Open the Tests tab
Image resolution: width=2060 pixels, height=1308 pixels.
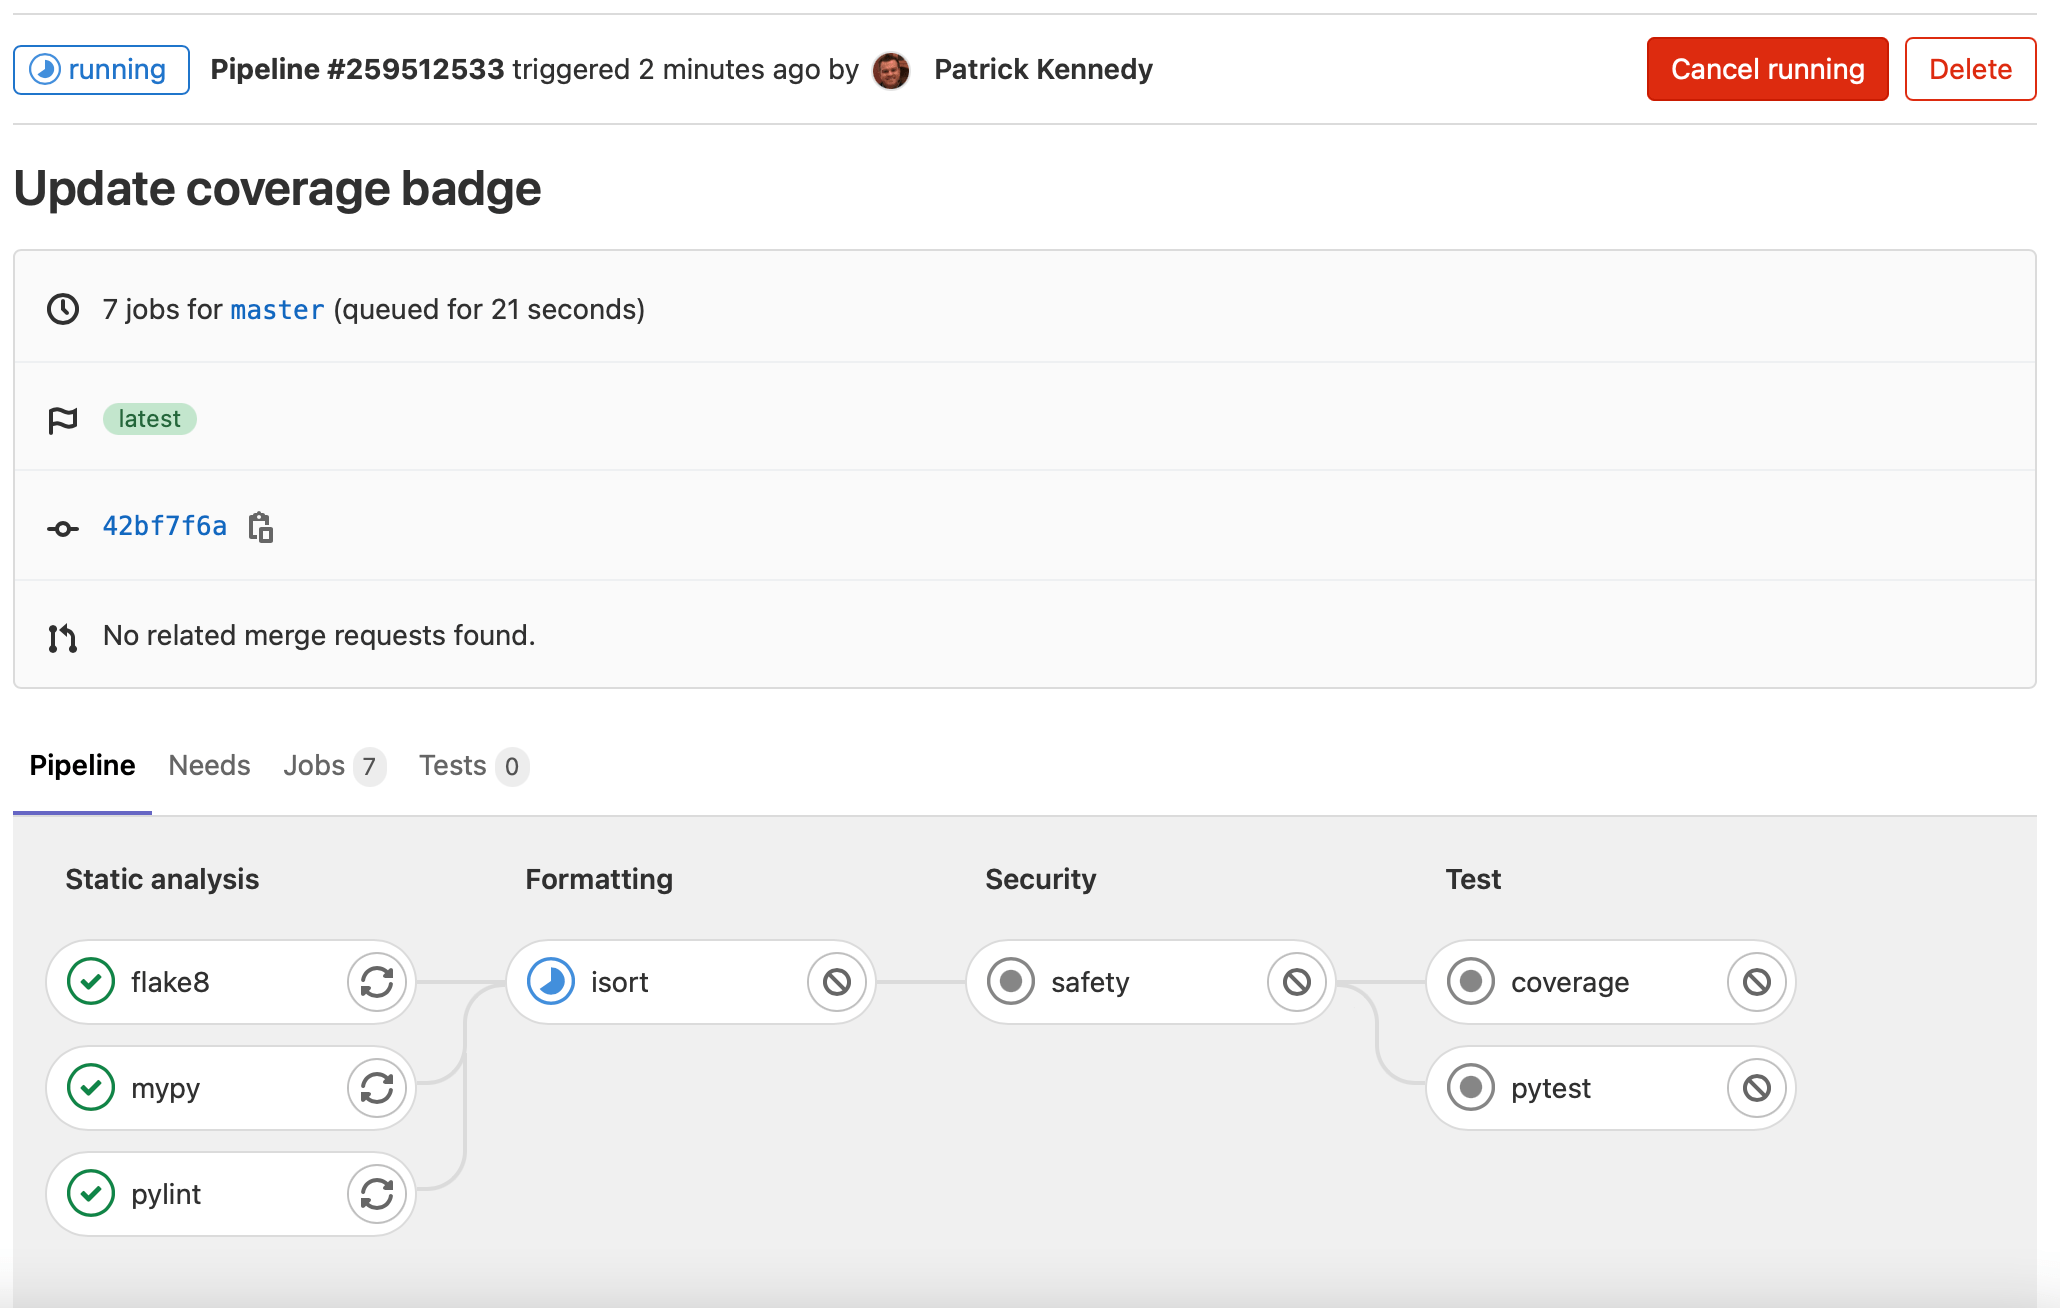coord(455,765)
